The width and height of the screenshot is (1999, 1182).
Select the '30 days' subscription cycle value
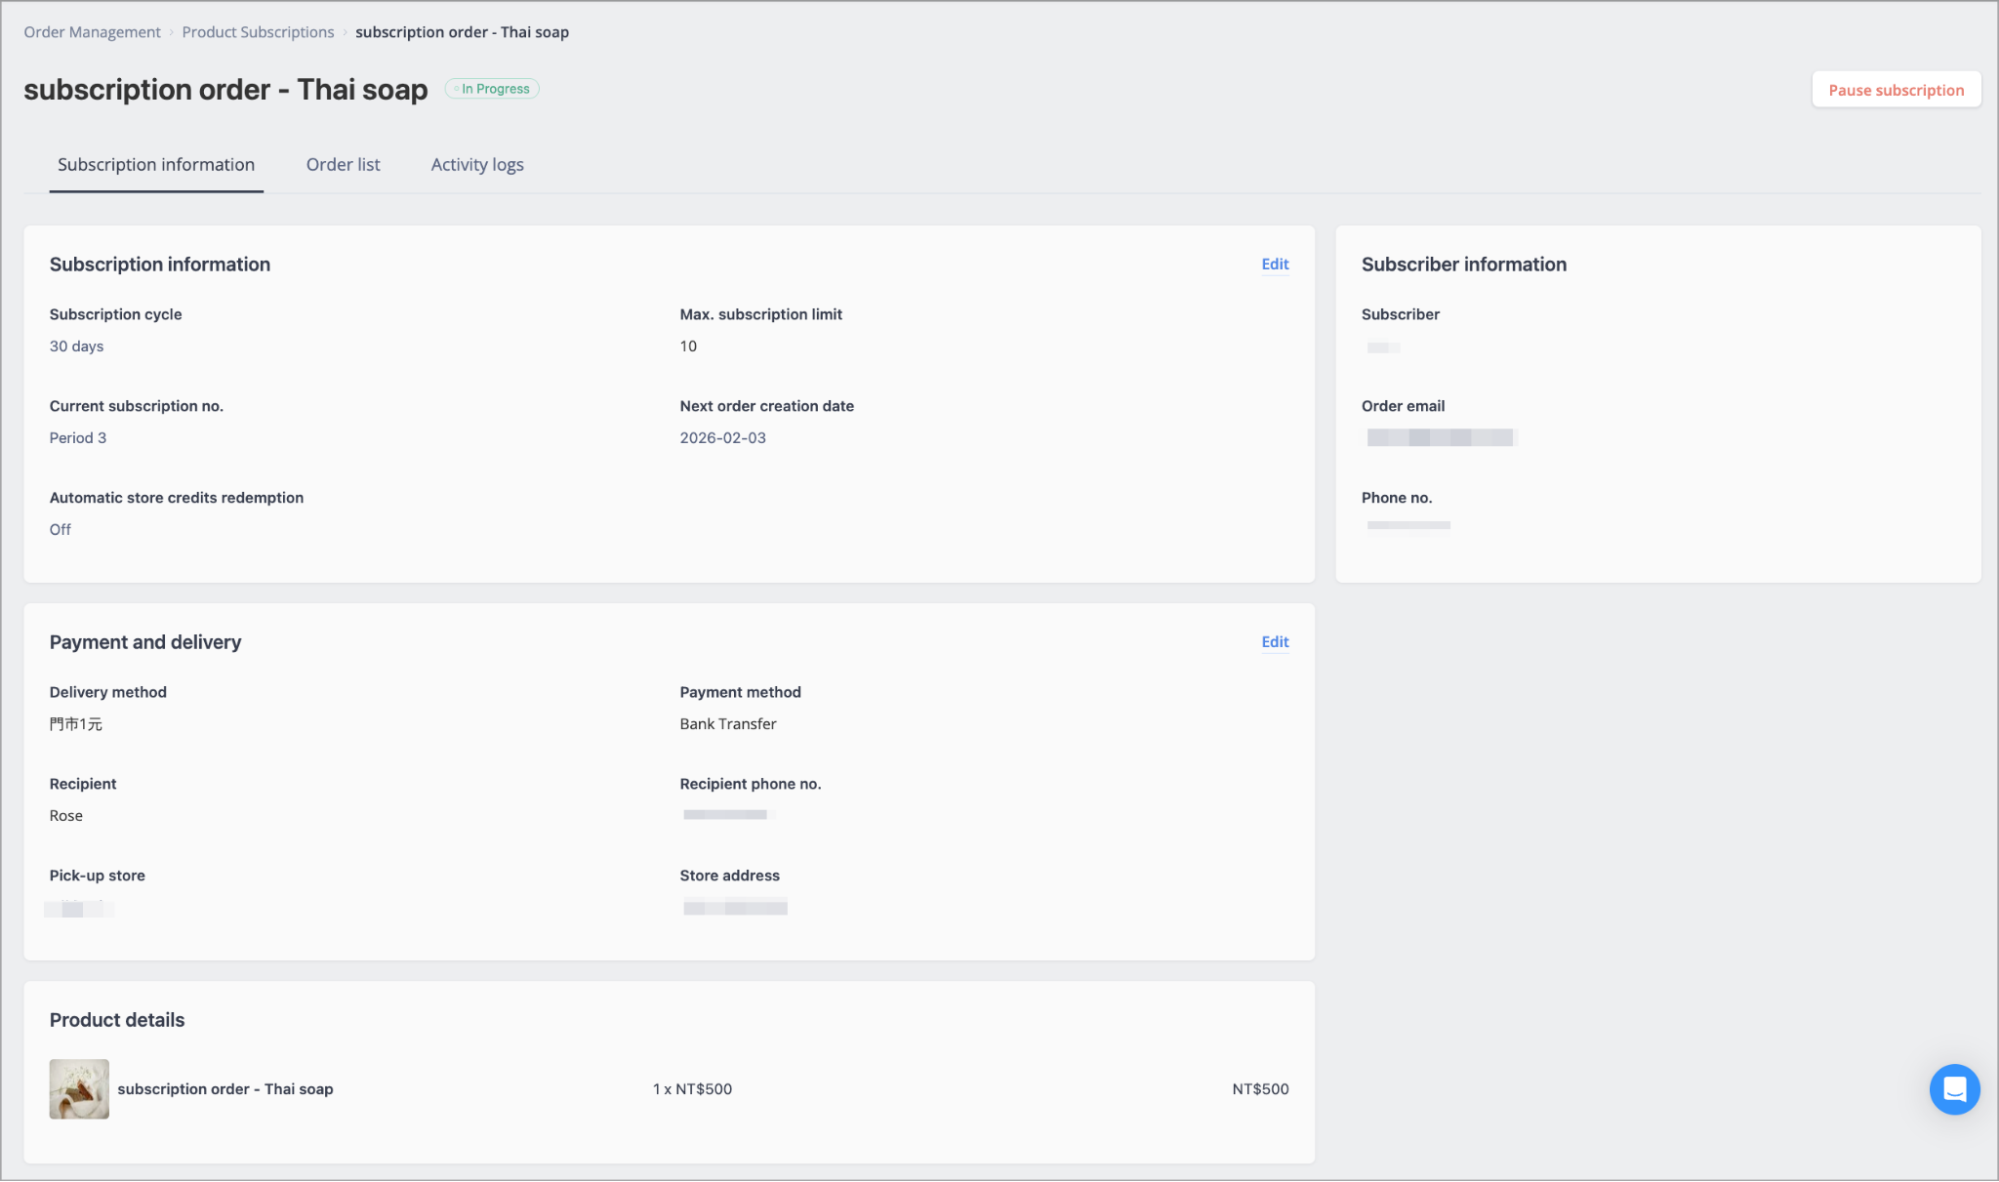[77, 346]
